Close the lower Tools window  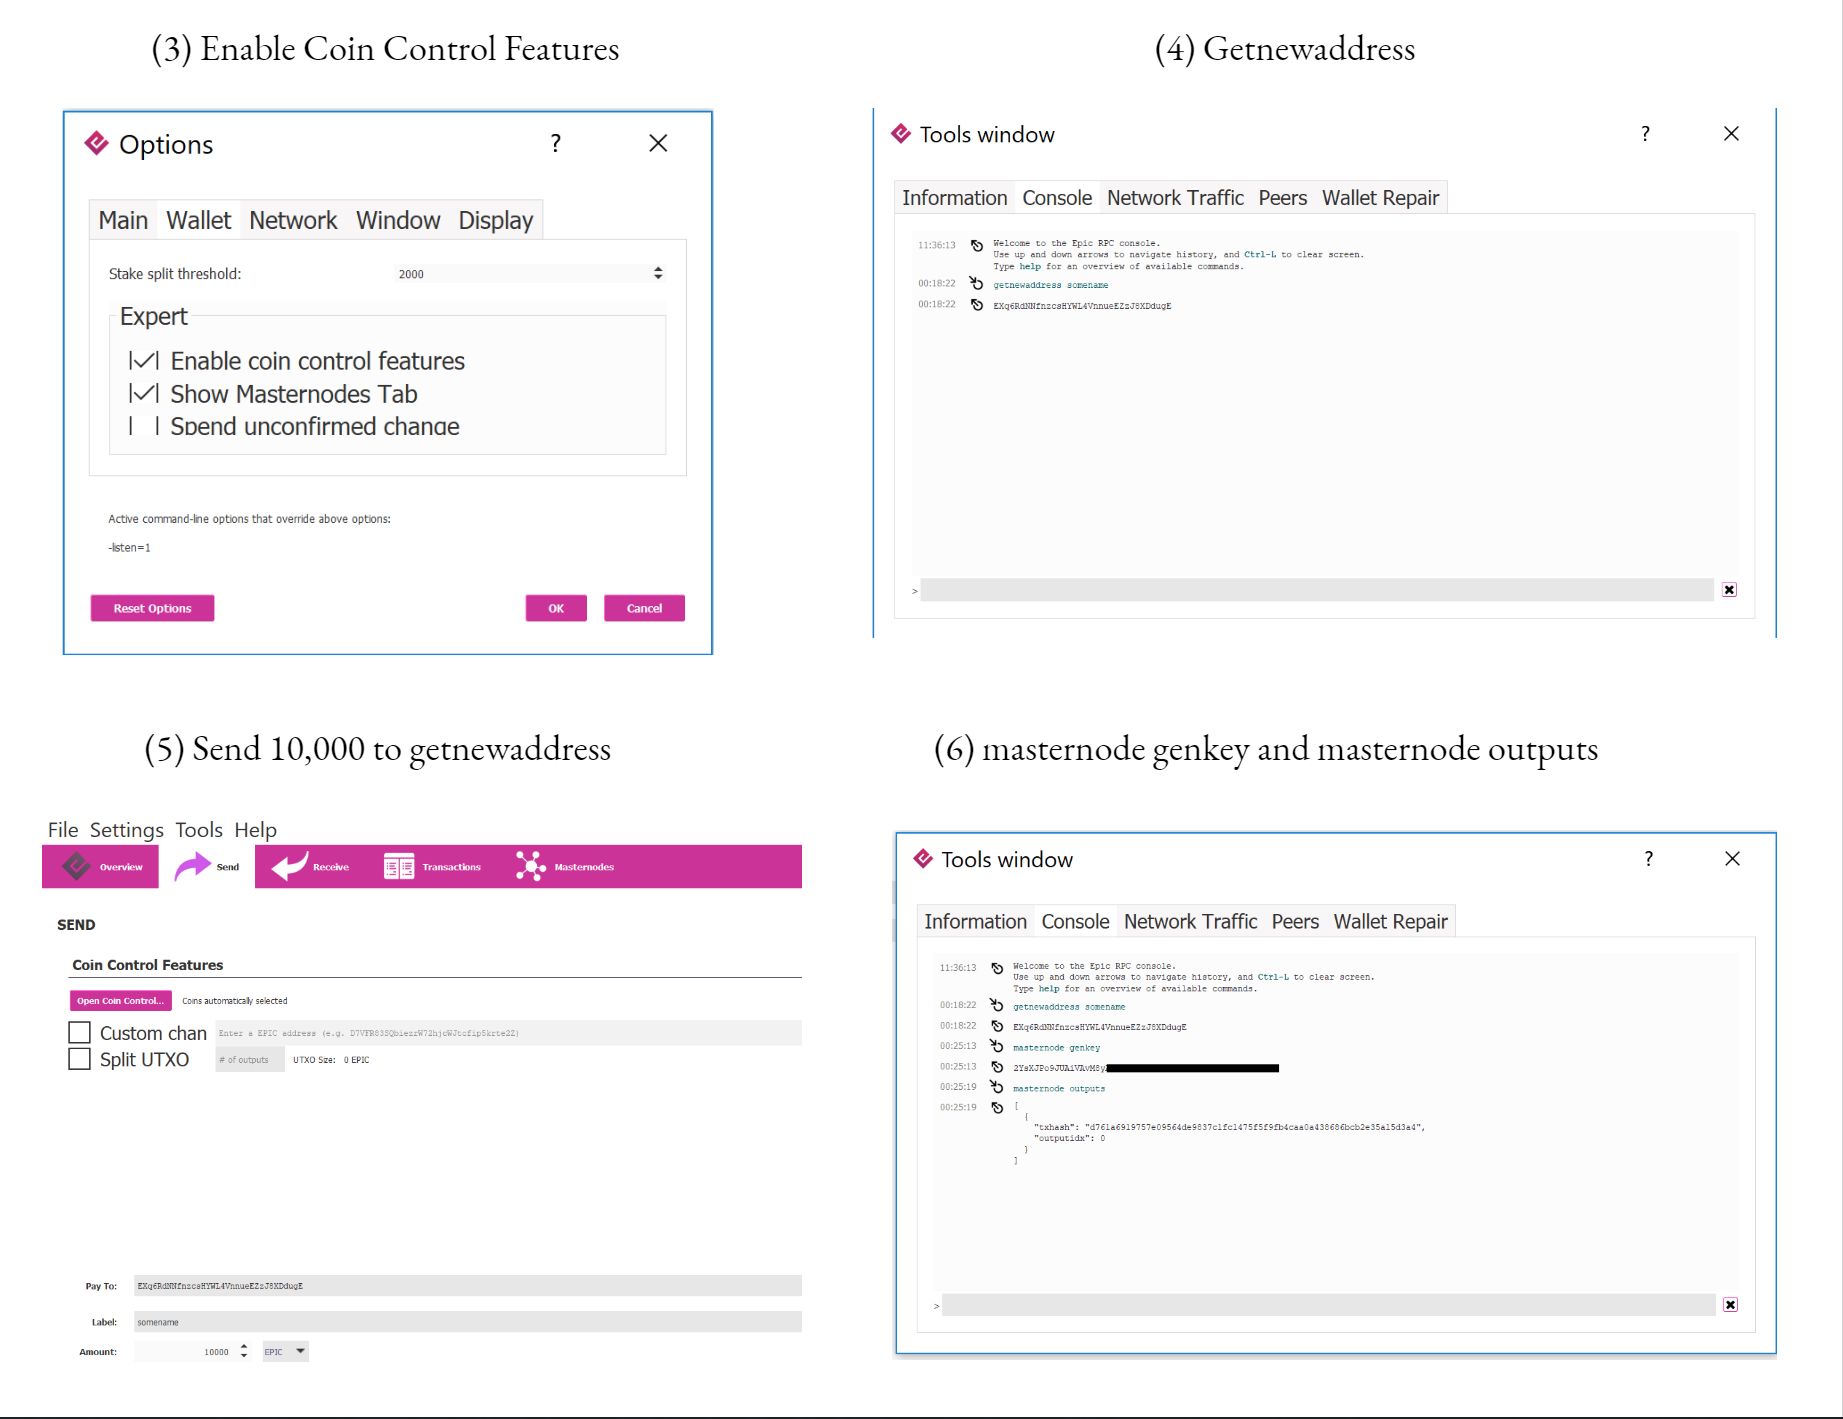point(1732,859)
